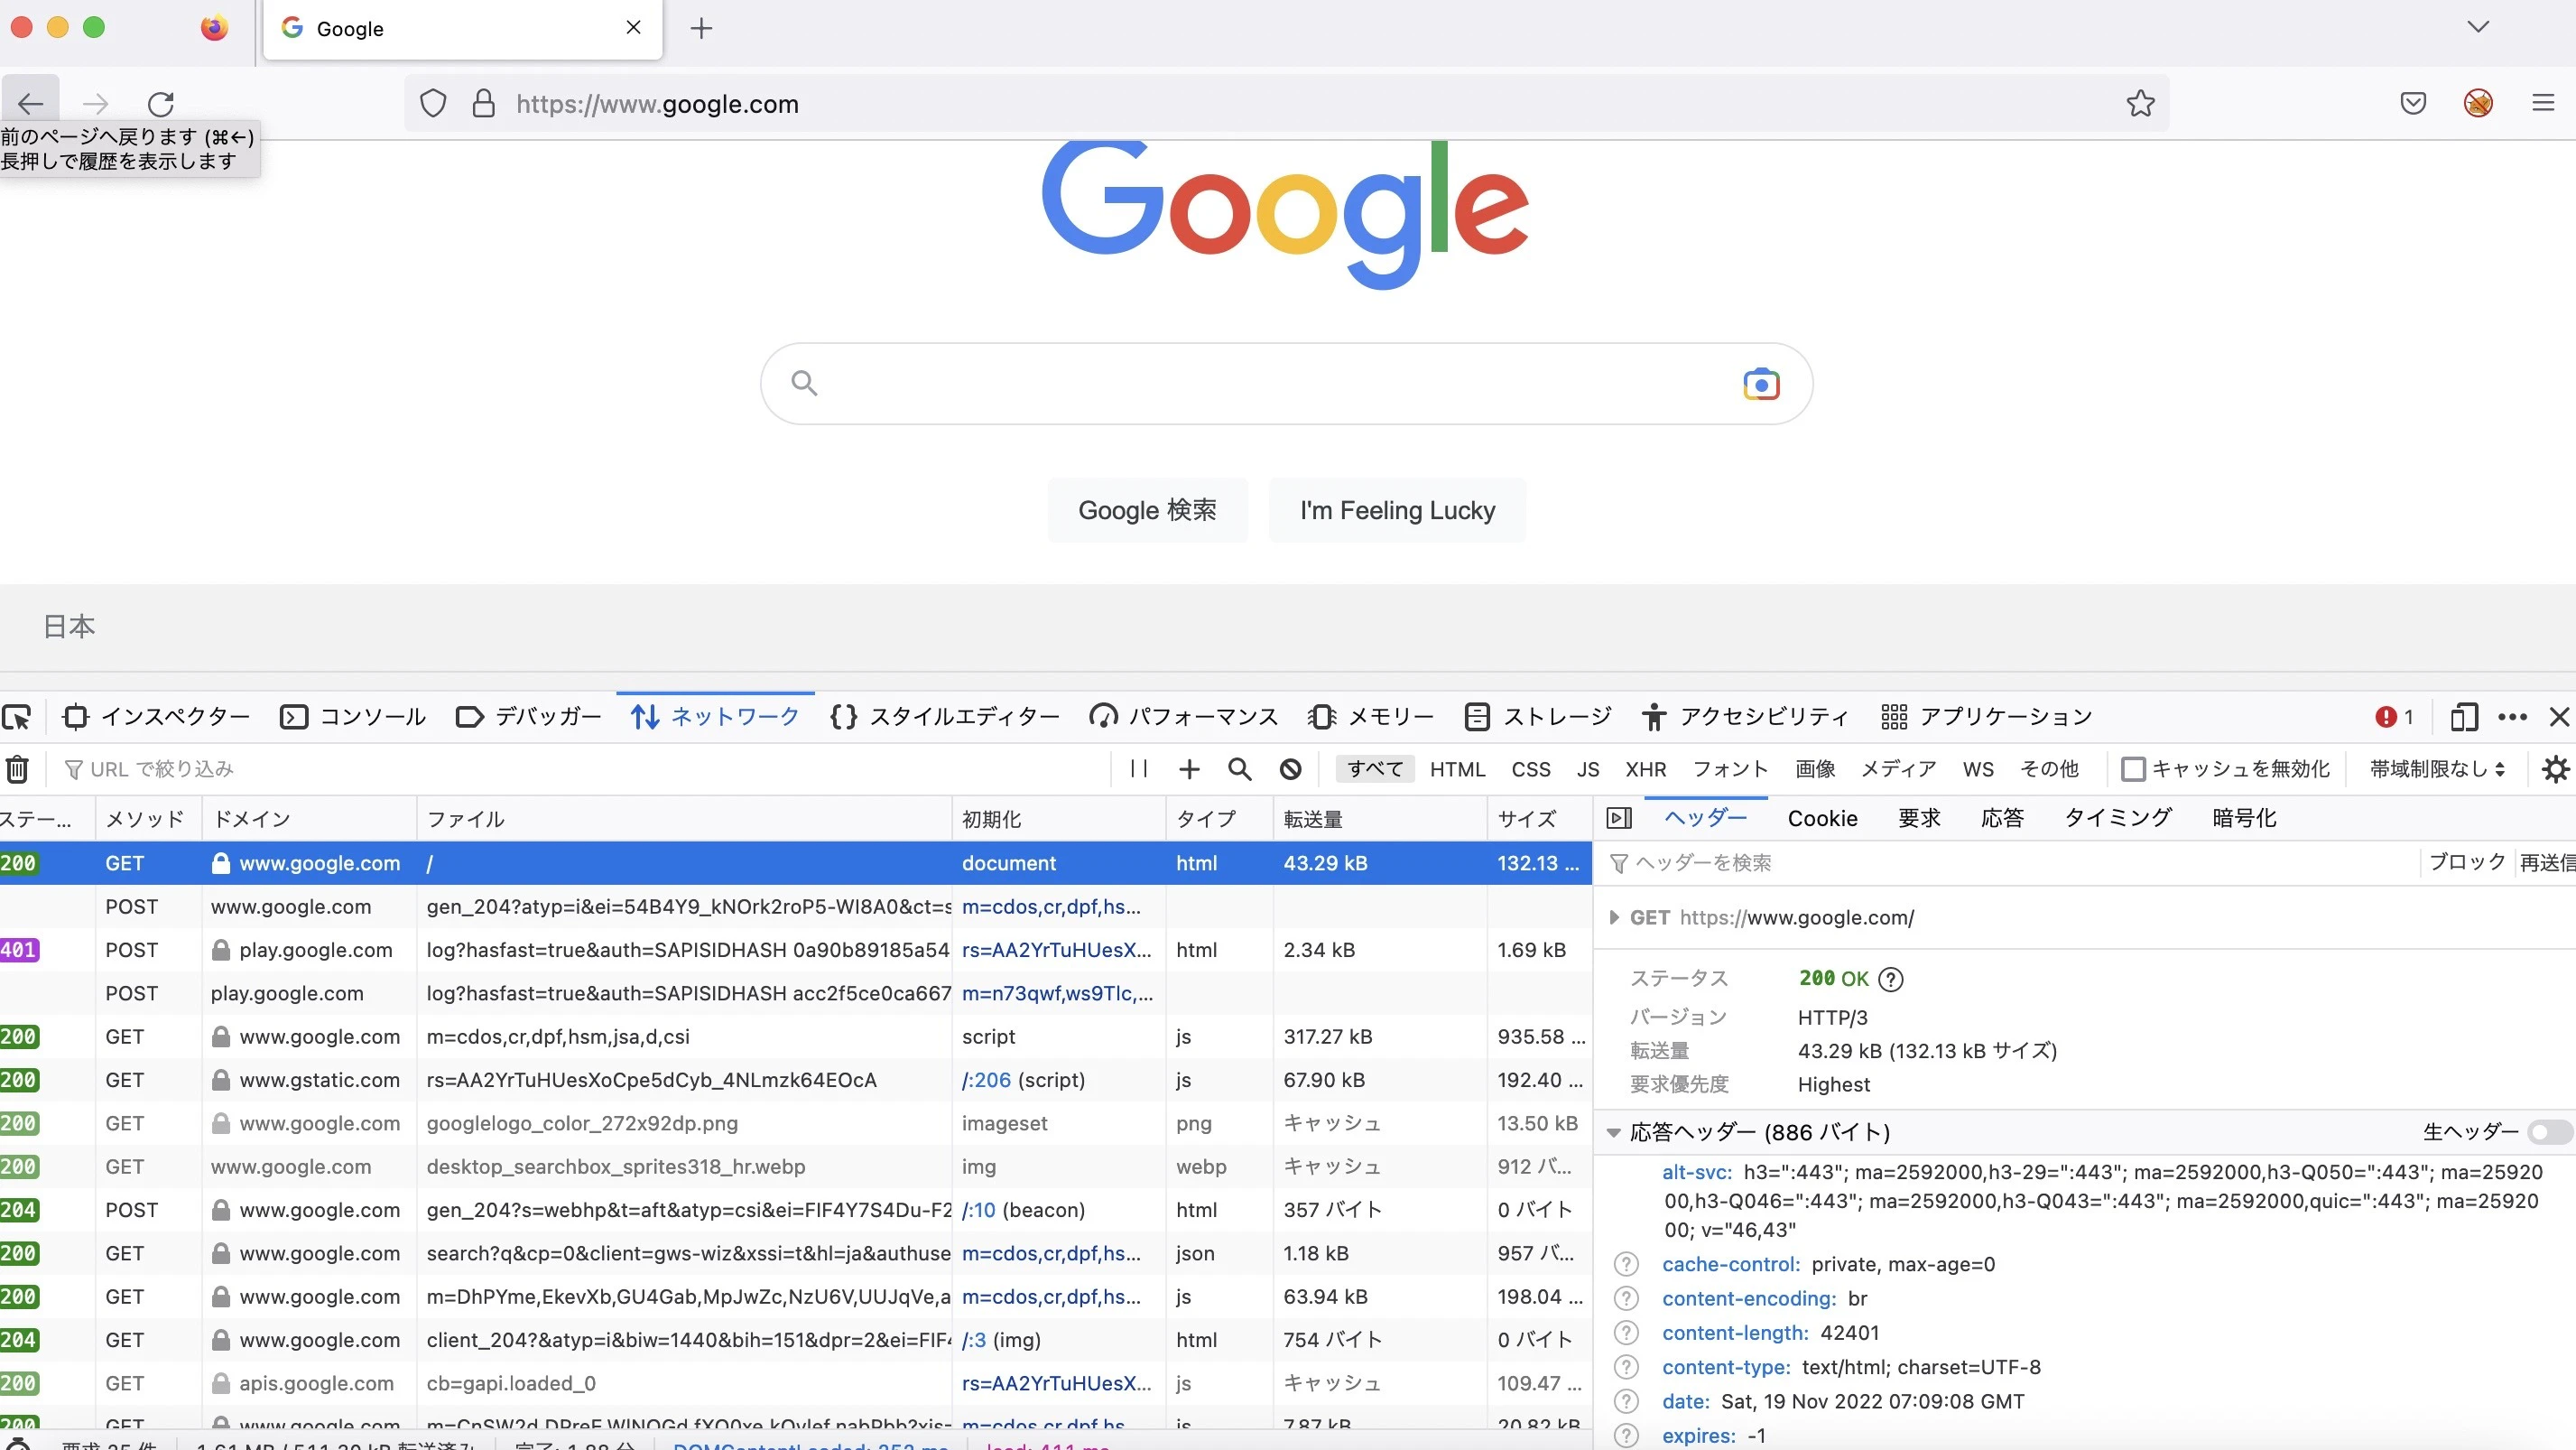Enable キャッシュを無効化 checkbox

tap(2133, 769)
